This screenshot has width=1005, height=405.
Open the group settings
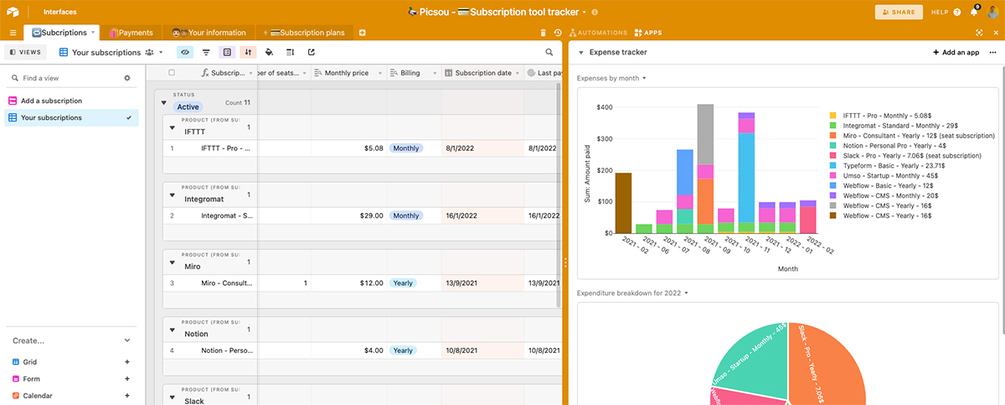click(x=227, y=53)
